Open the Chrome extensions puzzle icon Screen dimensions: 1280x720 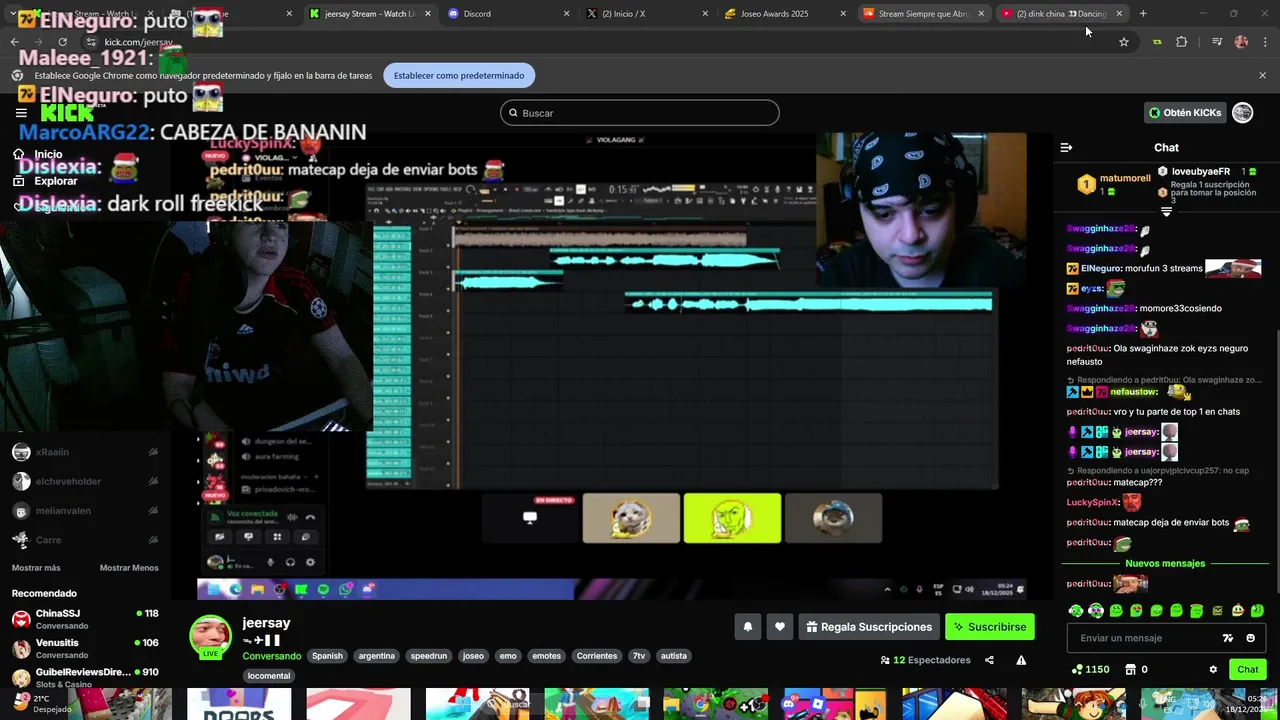1182,42
